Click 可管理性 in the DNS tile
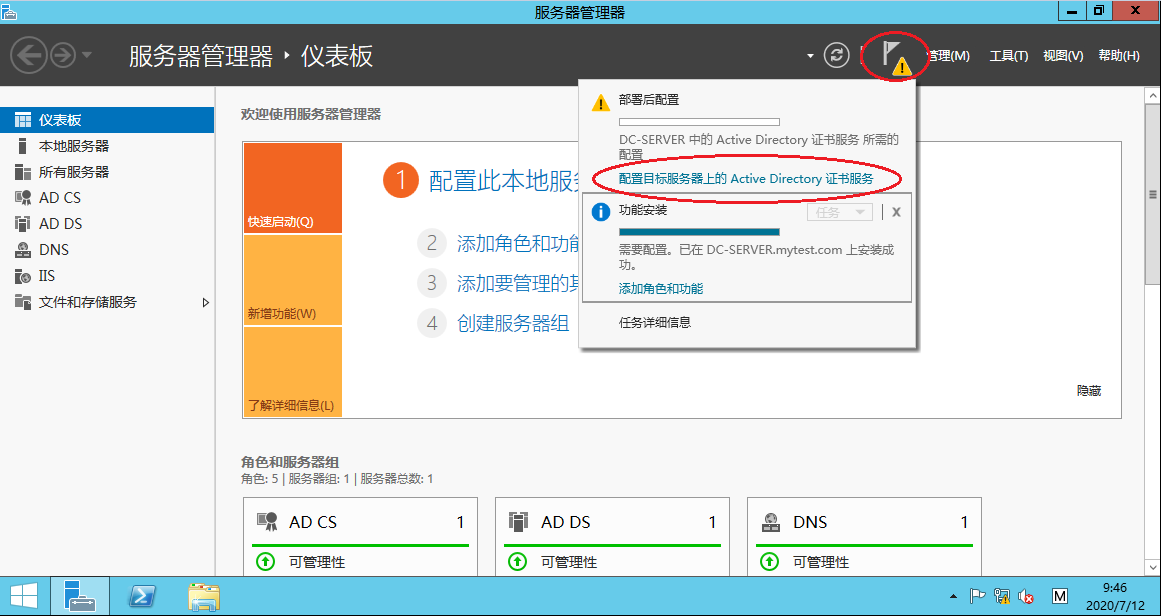The width and height of the screenshot is (1161, 616). pos(821,562)
